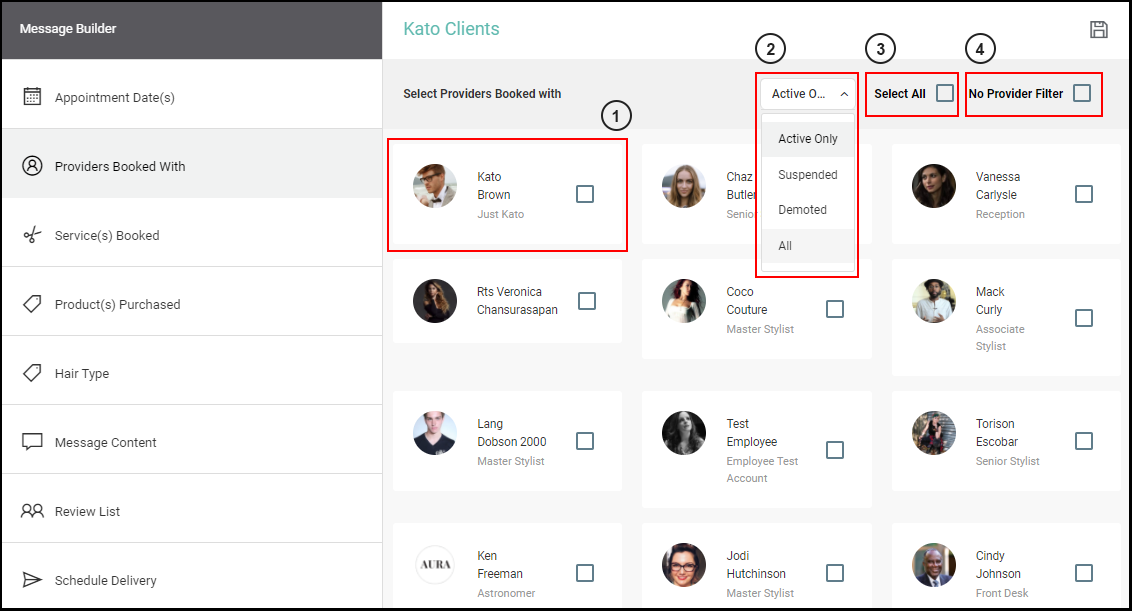Go to the Message Content step
The width and height of the screenshot is (1132, 611).
tap(192, 442)
